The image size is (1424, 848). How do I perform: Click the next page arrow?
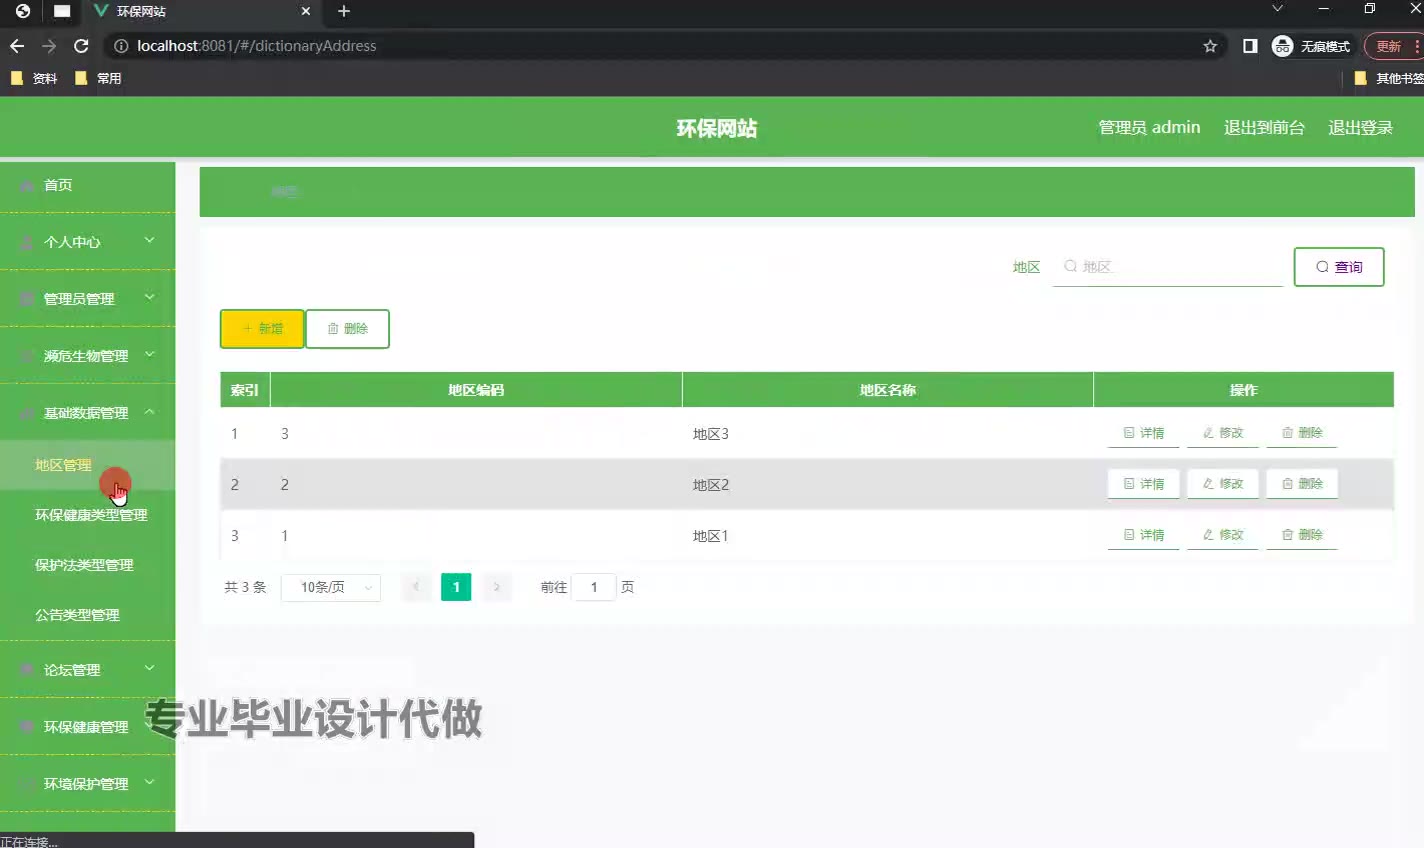496,587
